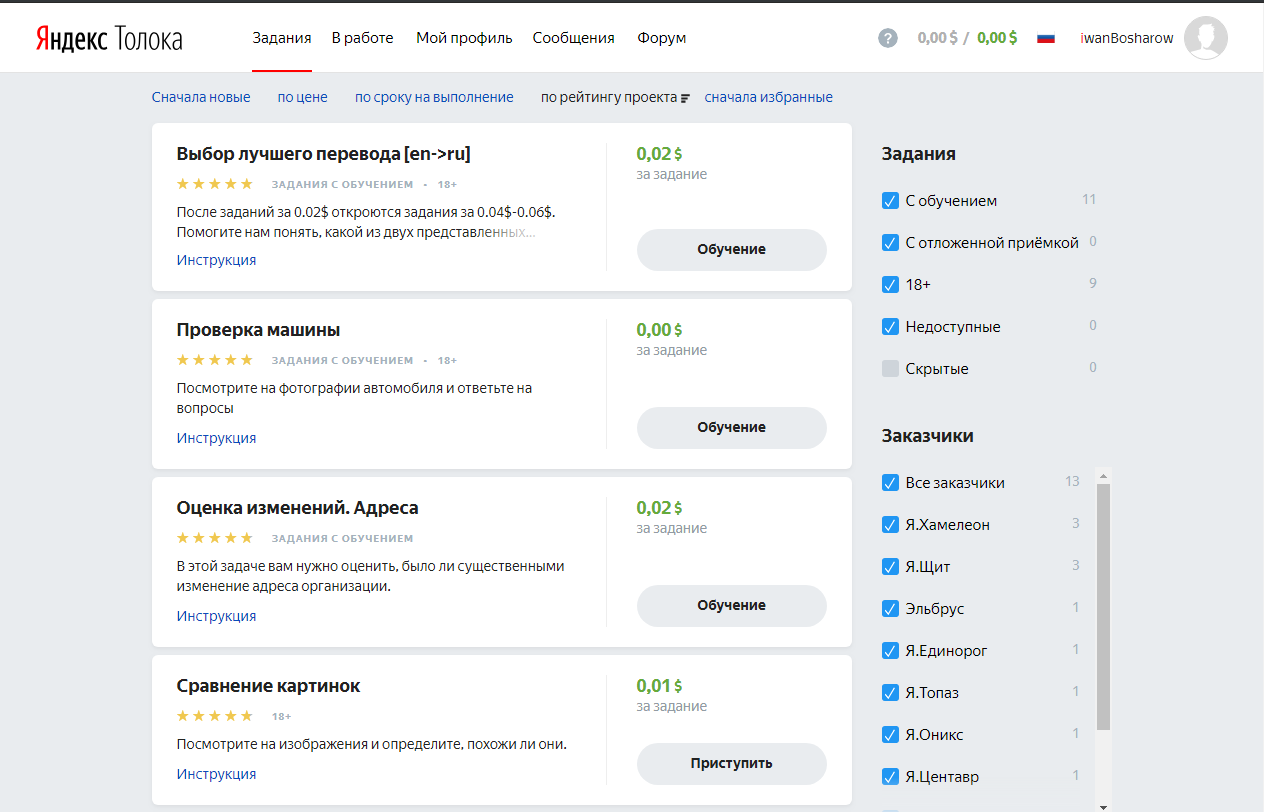Click the Russian flag language icon

1046,38
